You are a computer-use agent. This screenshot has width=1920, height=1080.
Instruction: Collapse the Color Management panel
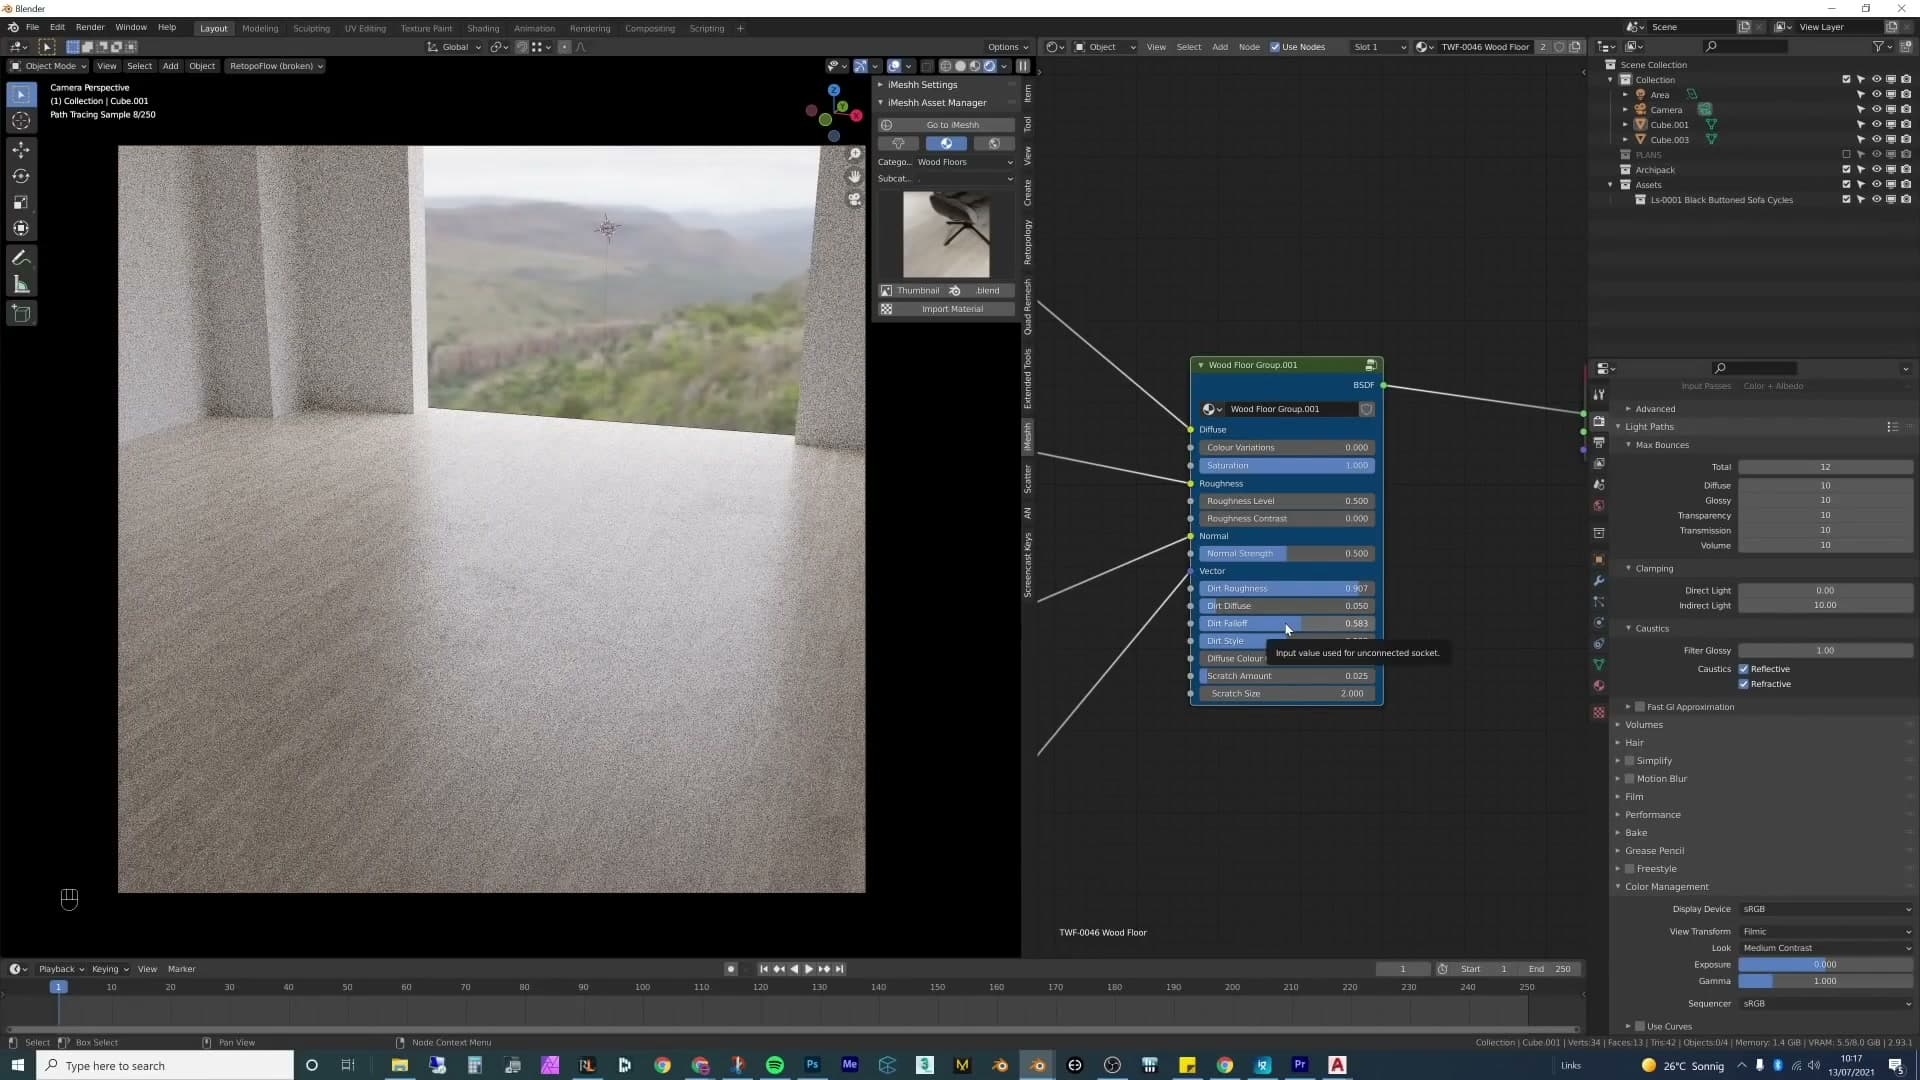click(1666, 887)
